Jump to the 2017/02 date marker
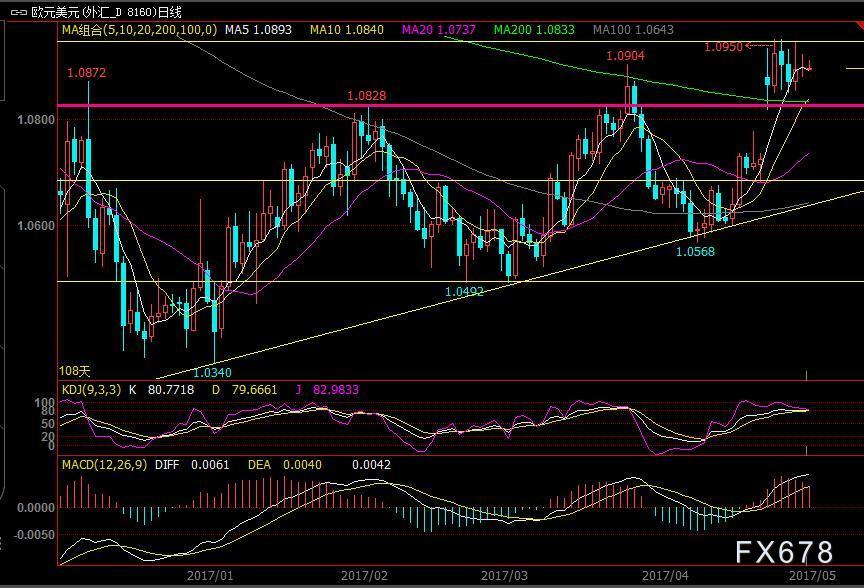Viewport: 864px width, 588px height. point(364,576)
